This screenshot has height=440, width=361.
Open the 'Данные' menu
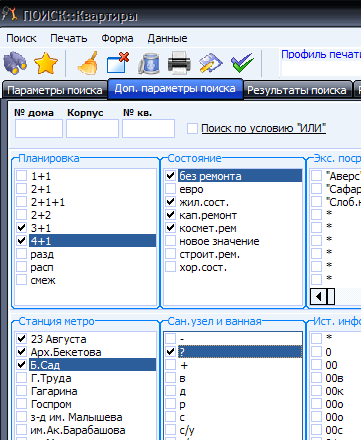tap(167, 38)
